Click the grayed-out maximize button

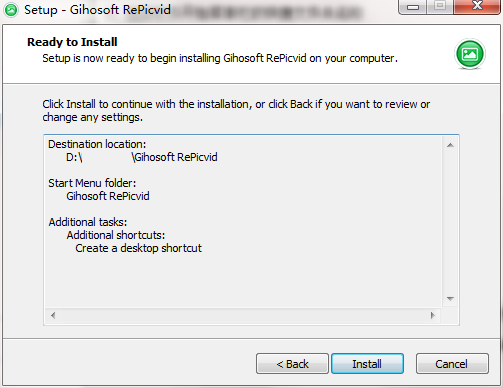click(x=440, y=6)
